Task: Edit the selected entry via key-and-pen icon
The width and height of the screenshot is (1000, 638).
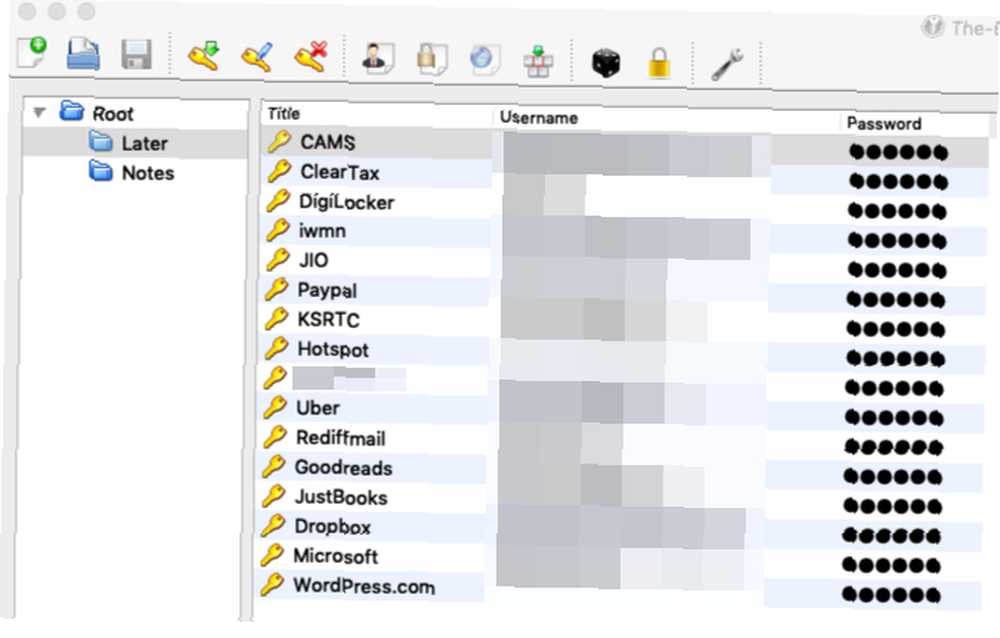Action: coord(258,56)
